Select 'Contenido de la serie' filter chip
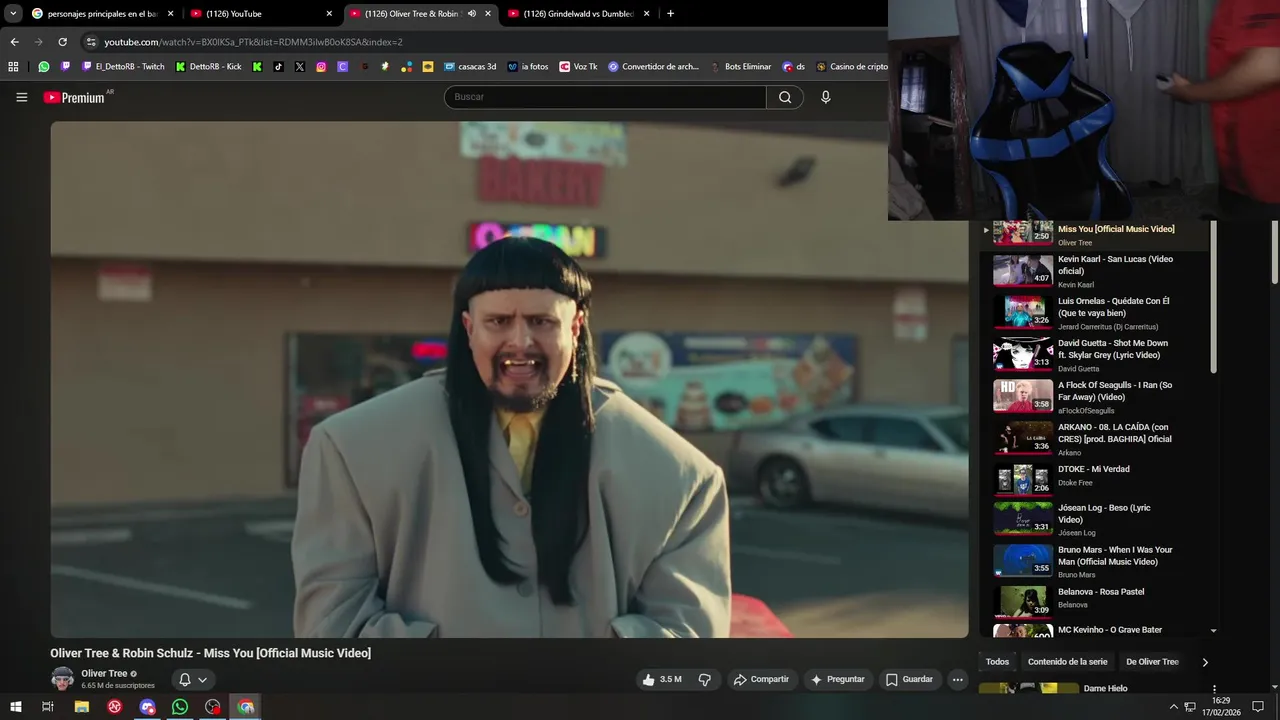 click(x=1067, y=662)
